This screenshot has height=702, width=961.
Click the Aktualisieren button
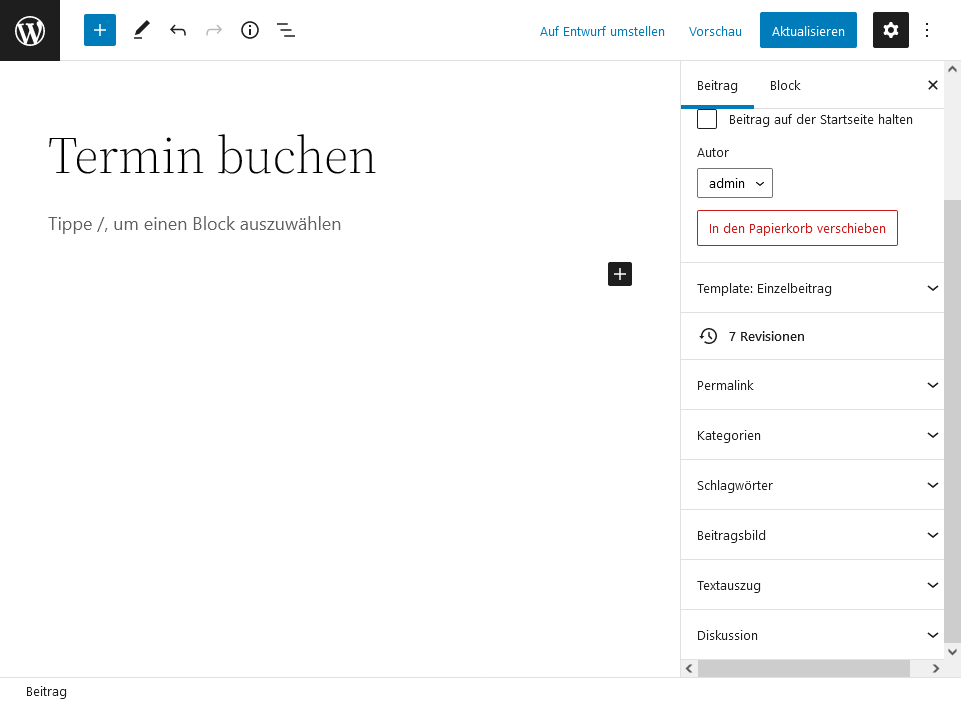(808, 30)
